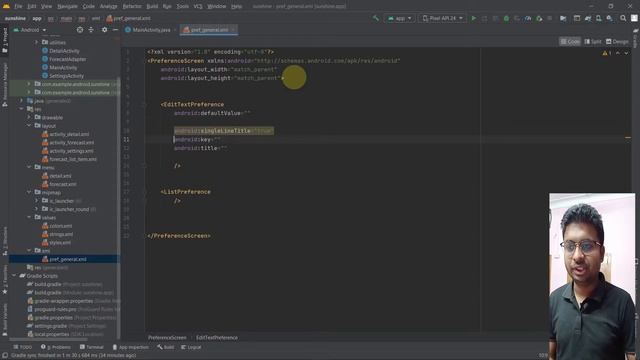Collapse the mipmap folder
The height and width of the screenshot is (360, 640).
29,192
